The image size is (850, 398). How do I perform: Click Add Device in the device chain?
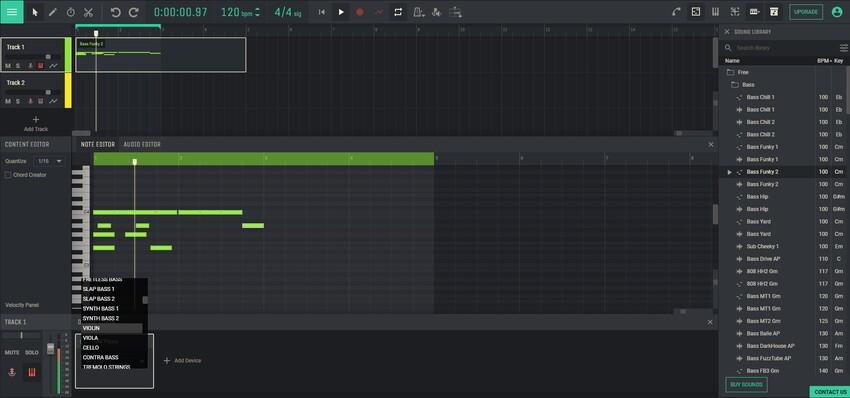click(x=182, y=361)
